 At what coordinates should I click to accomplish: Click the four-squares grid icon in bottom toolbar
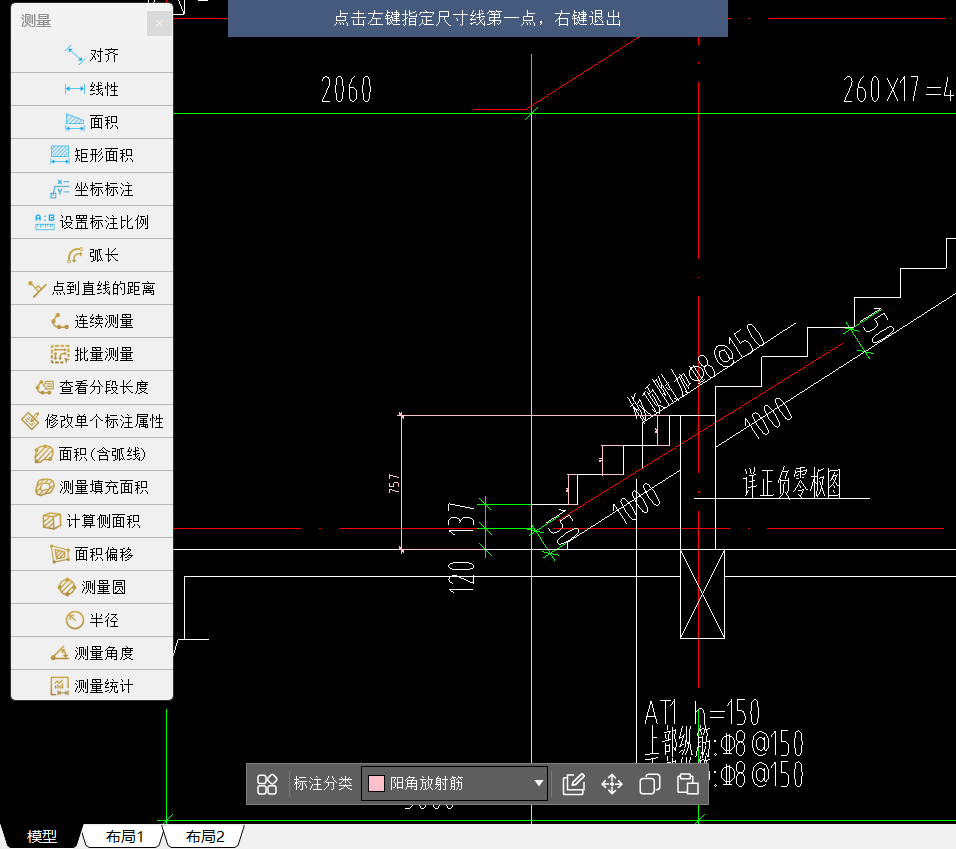click(x=267, y=784)
